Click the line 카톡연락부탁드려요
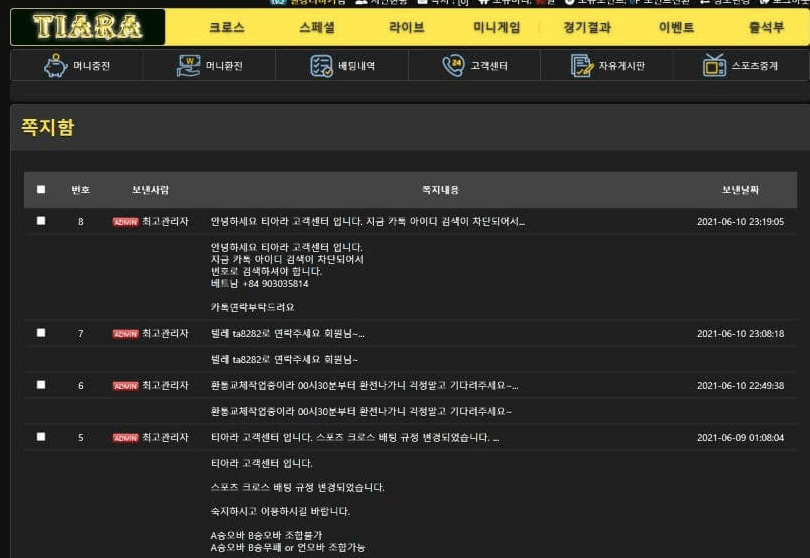This screenshot has width=810, height=558. click(x=253, y=307)
